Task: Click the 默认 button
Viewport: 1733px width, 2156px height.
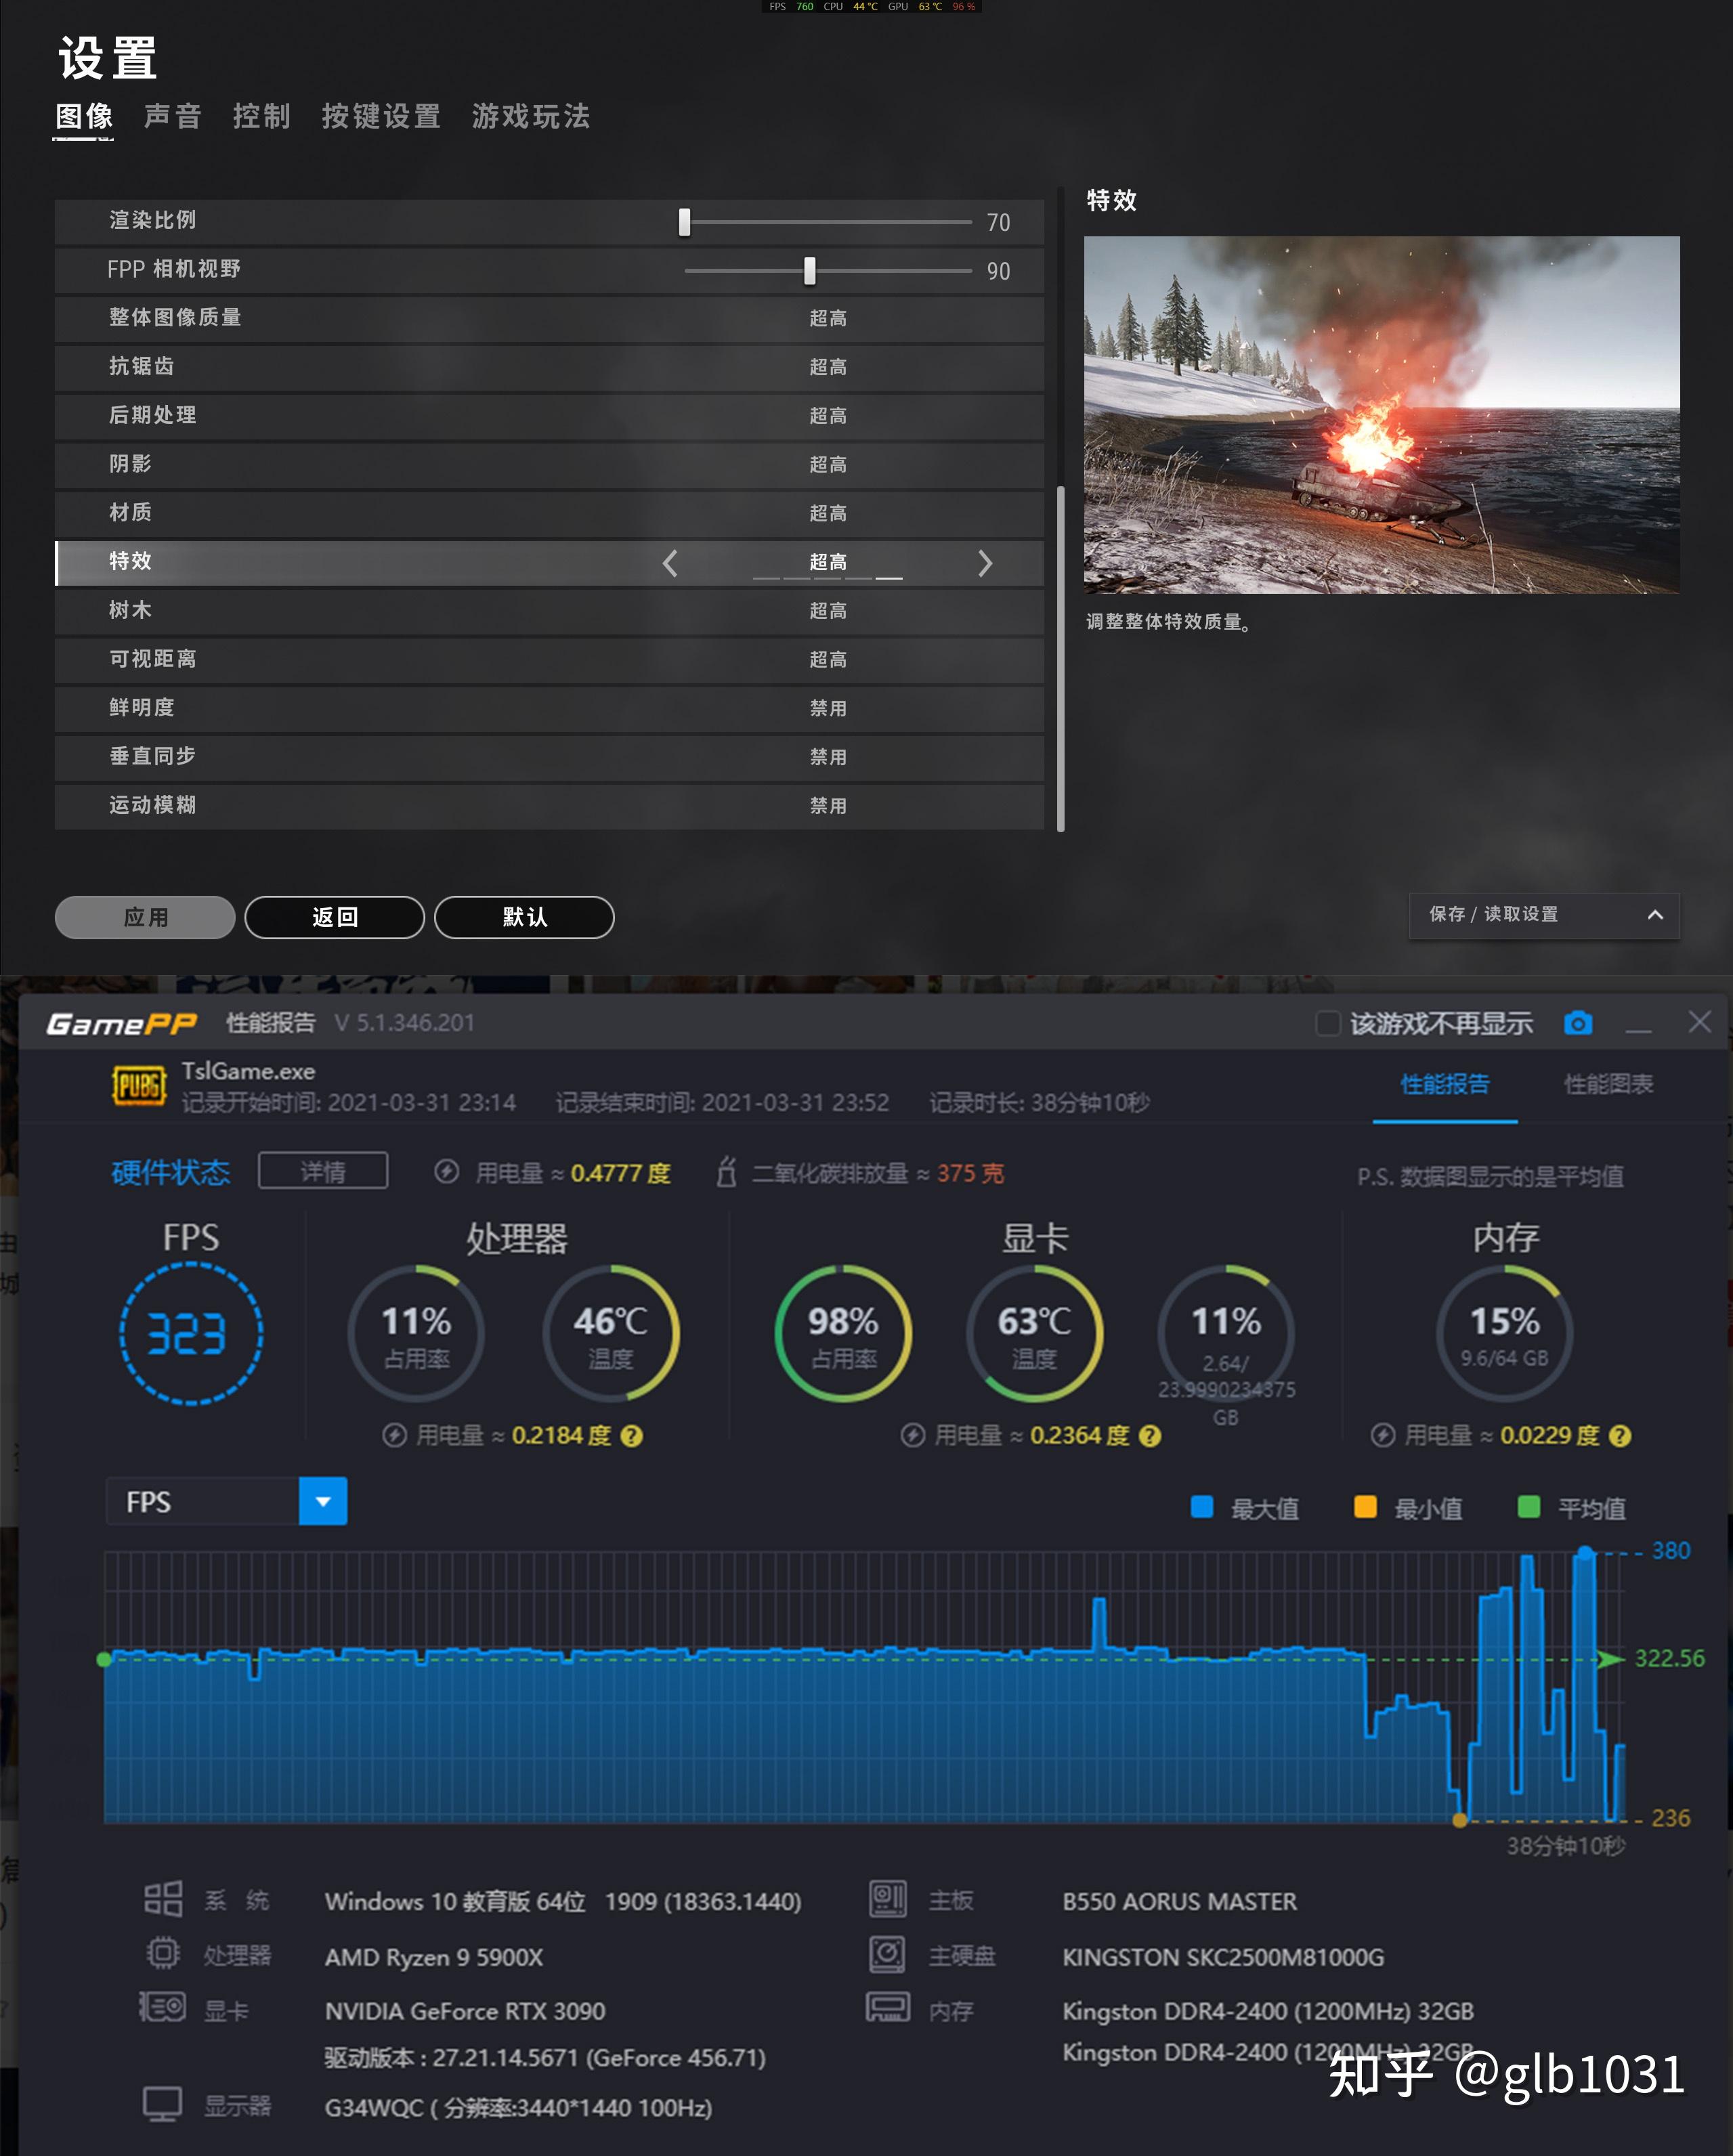Action: [x=524, y=917]
